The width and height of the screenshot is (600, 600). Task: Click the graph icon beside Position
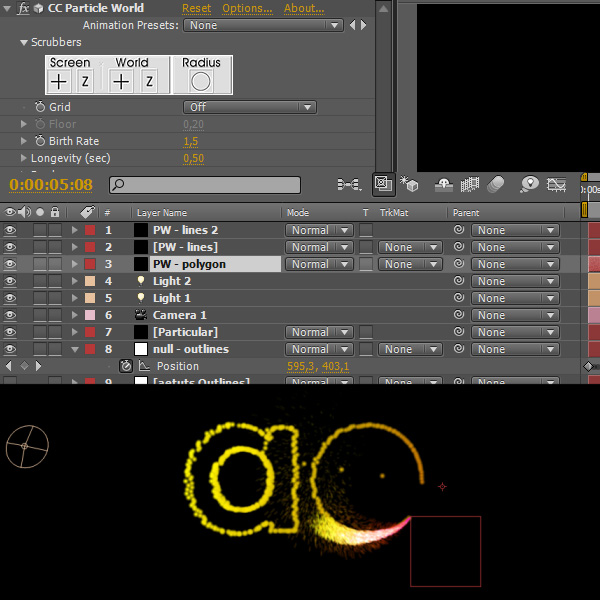click(144, 366)
